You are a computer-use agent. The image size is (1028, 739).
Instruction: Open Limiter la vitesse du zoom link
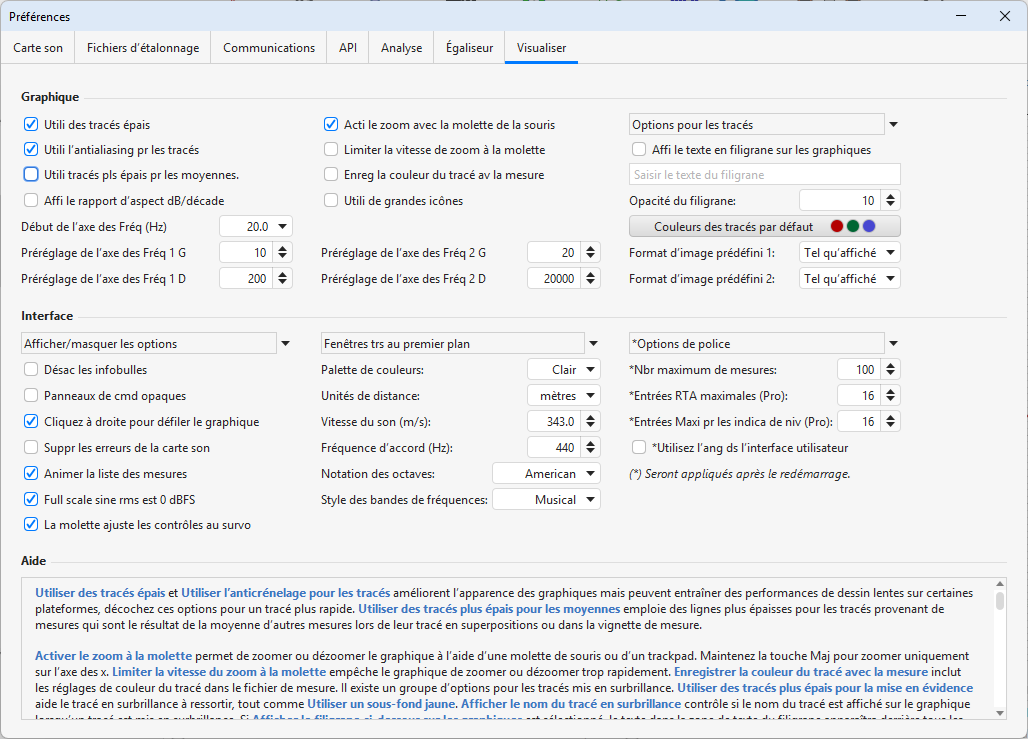pyautogui.click(x=219, y=671)
